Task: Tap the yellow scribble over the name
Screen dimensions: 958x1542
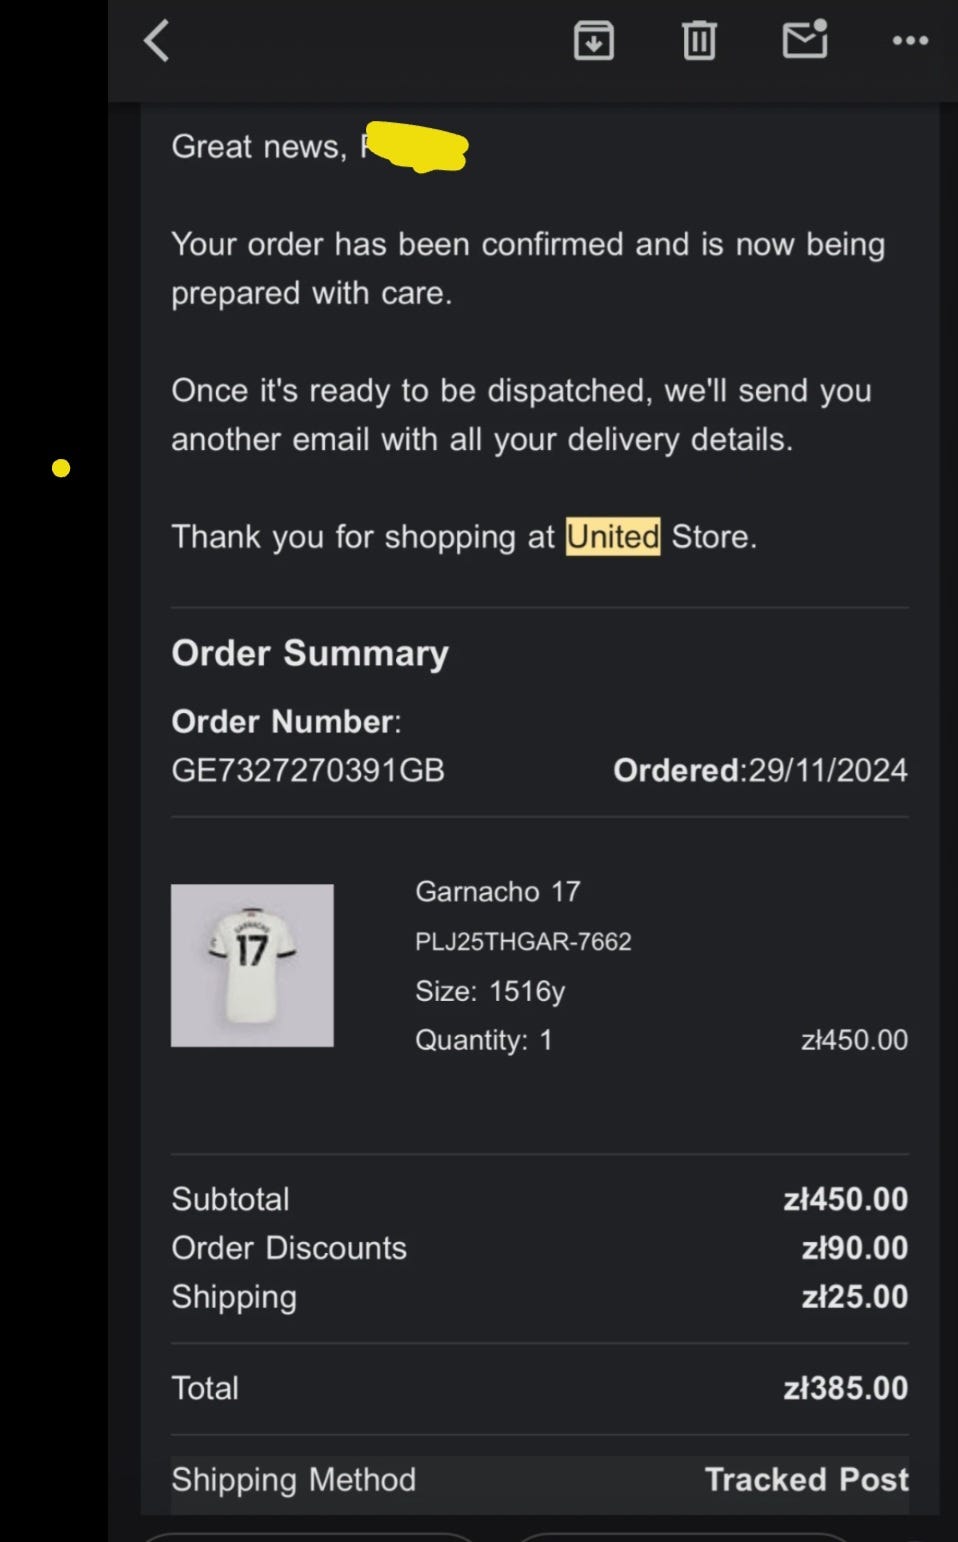Action: point(417,147)
